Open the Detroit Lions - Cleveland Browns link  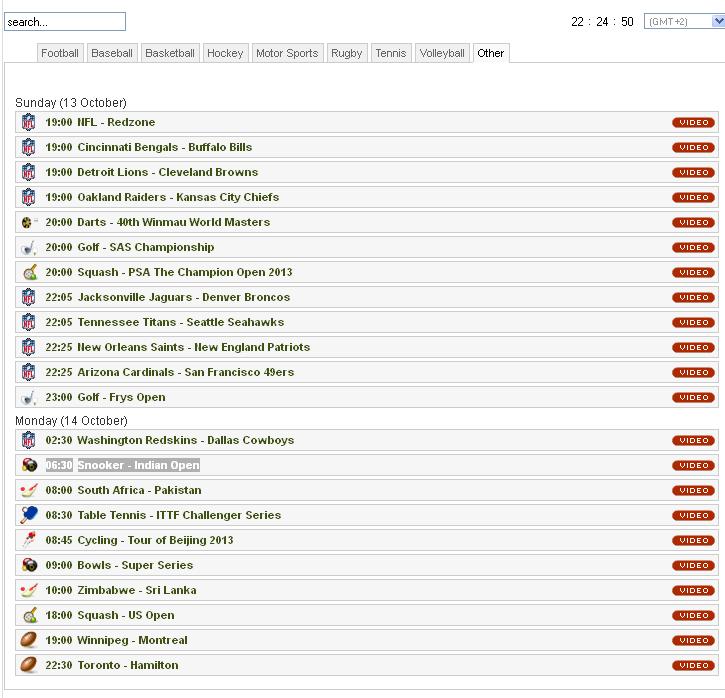coord(167,172)
